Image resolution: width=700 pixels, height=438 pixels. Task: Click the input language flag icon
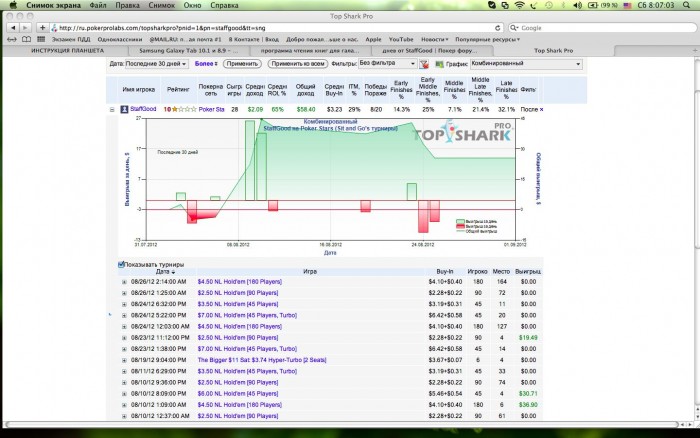[x=627, y=5]
